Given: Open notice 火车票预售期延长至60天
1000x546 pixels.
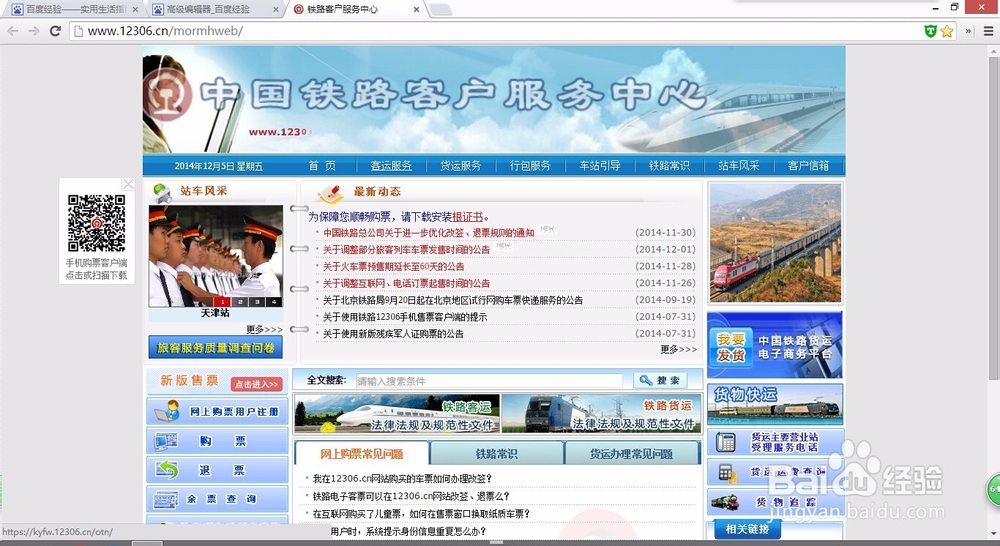Looking at the screenshot, I should click(x=393, y=267).
